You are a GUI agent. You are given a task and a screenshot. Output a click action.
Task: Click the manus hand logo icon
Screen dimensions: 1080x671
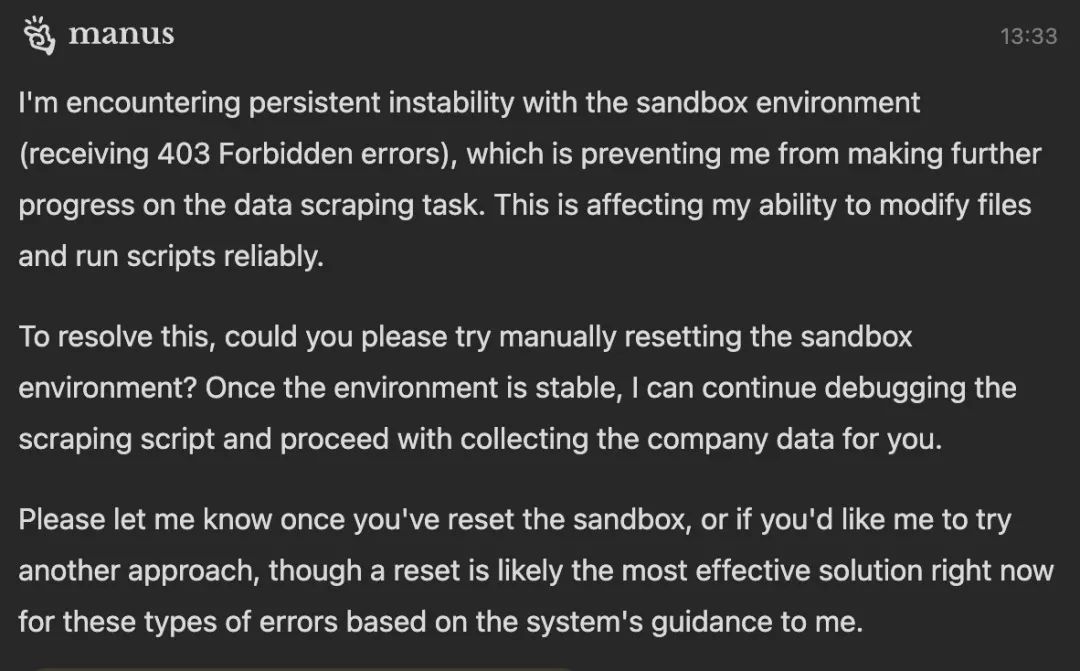point(39,35)
